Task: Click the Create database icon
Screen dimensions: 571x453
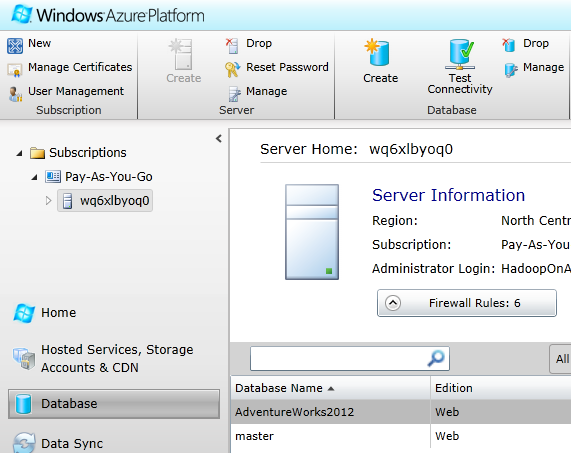Action: (377, 53)
